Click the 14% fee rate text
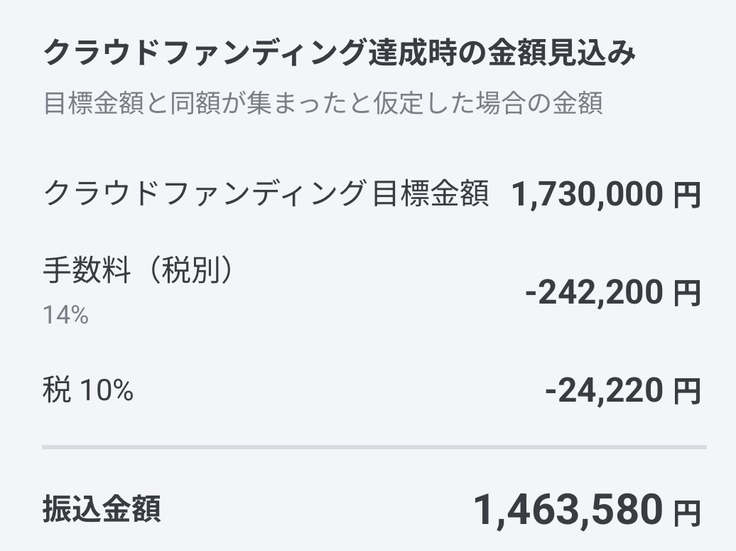This screenshot has height=551, width=736. (x=65, y=315)
